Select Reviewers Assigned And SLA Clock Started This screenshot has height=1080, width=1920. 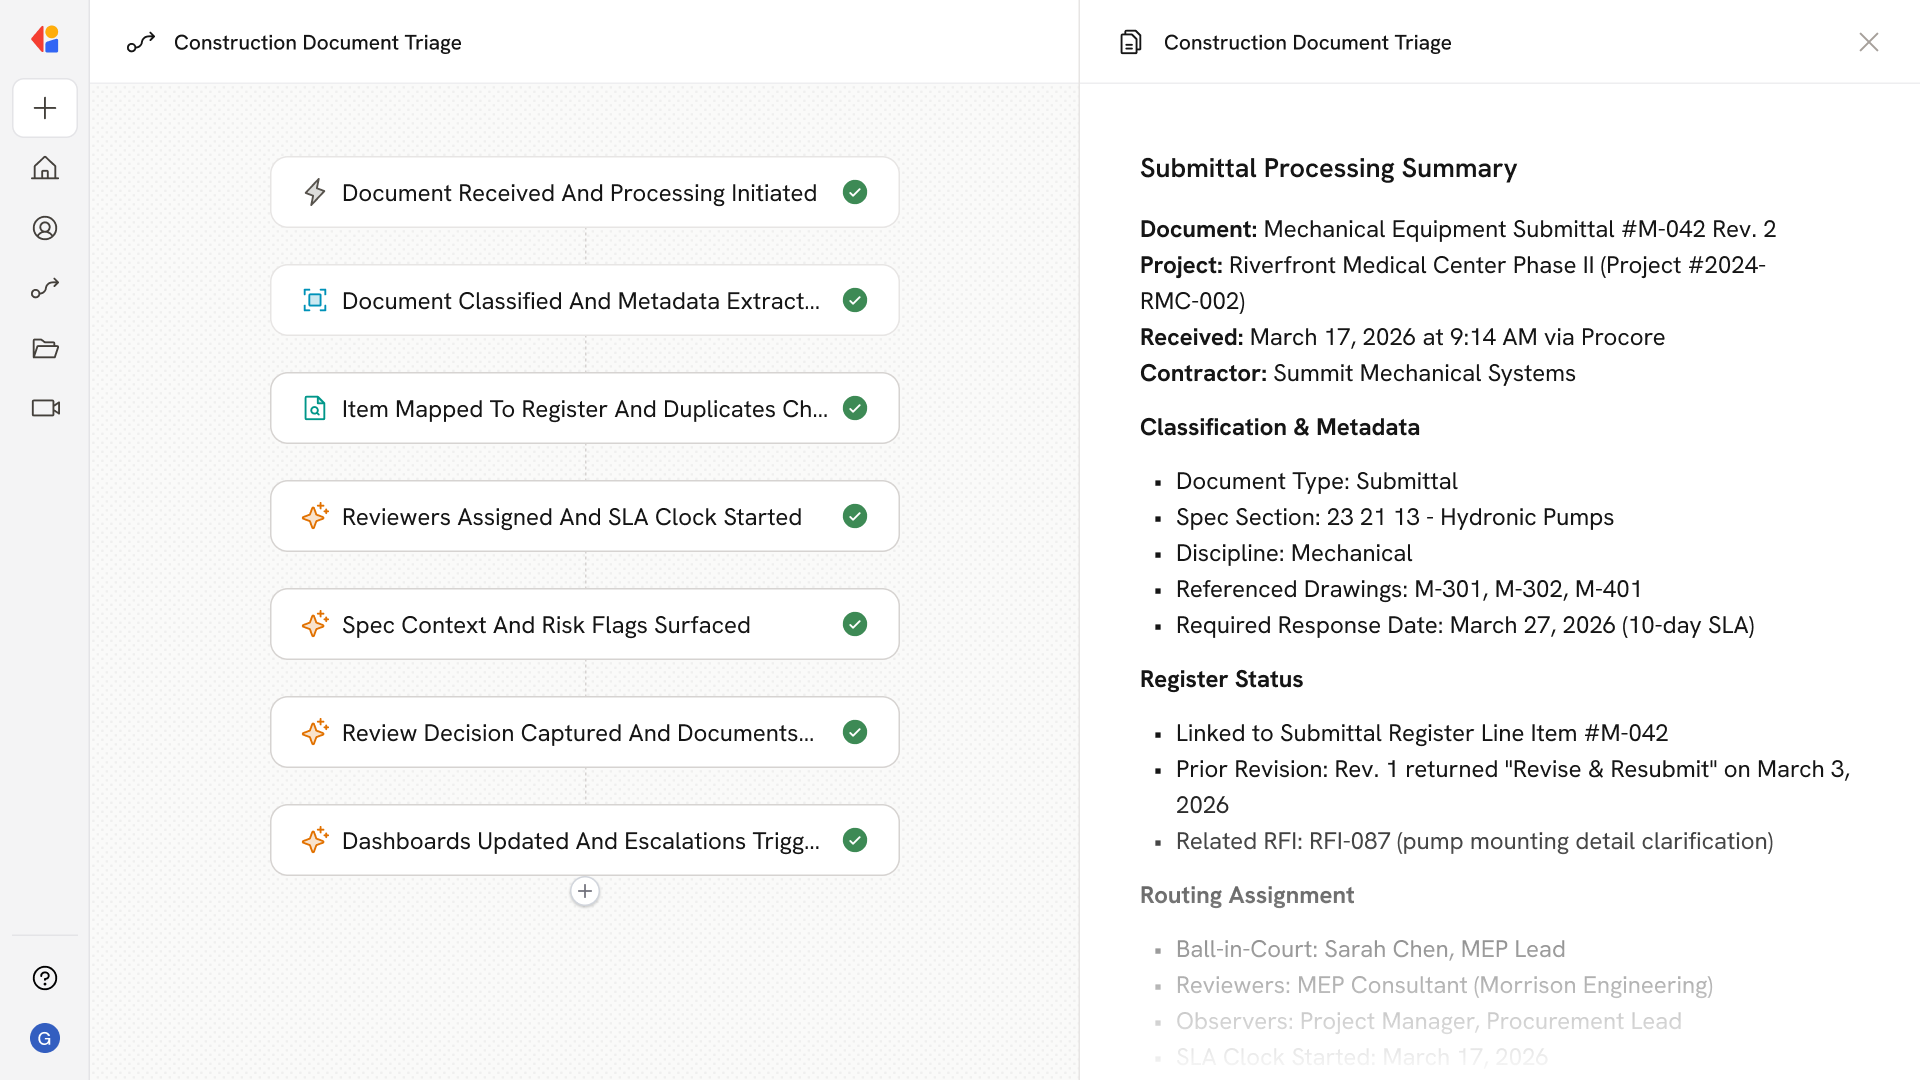click(571, 516)
